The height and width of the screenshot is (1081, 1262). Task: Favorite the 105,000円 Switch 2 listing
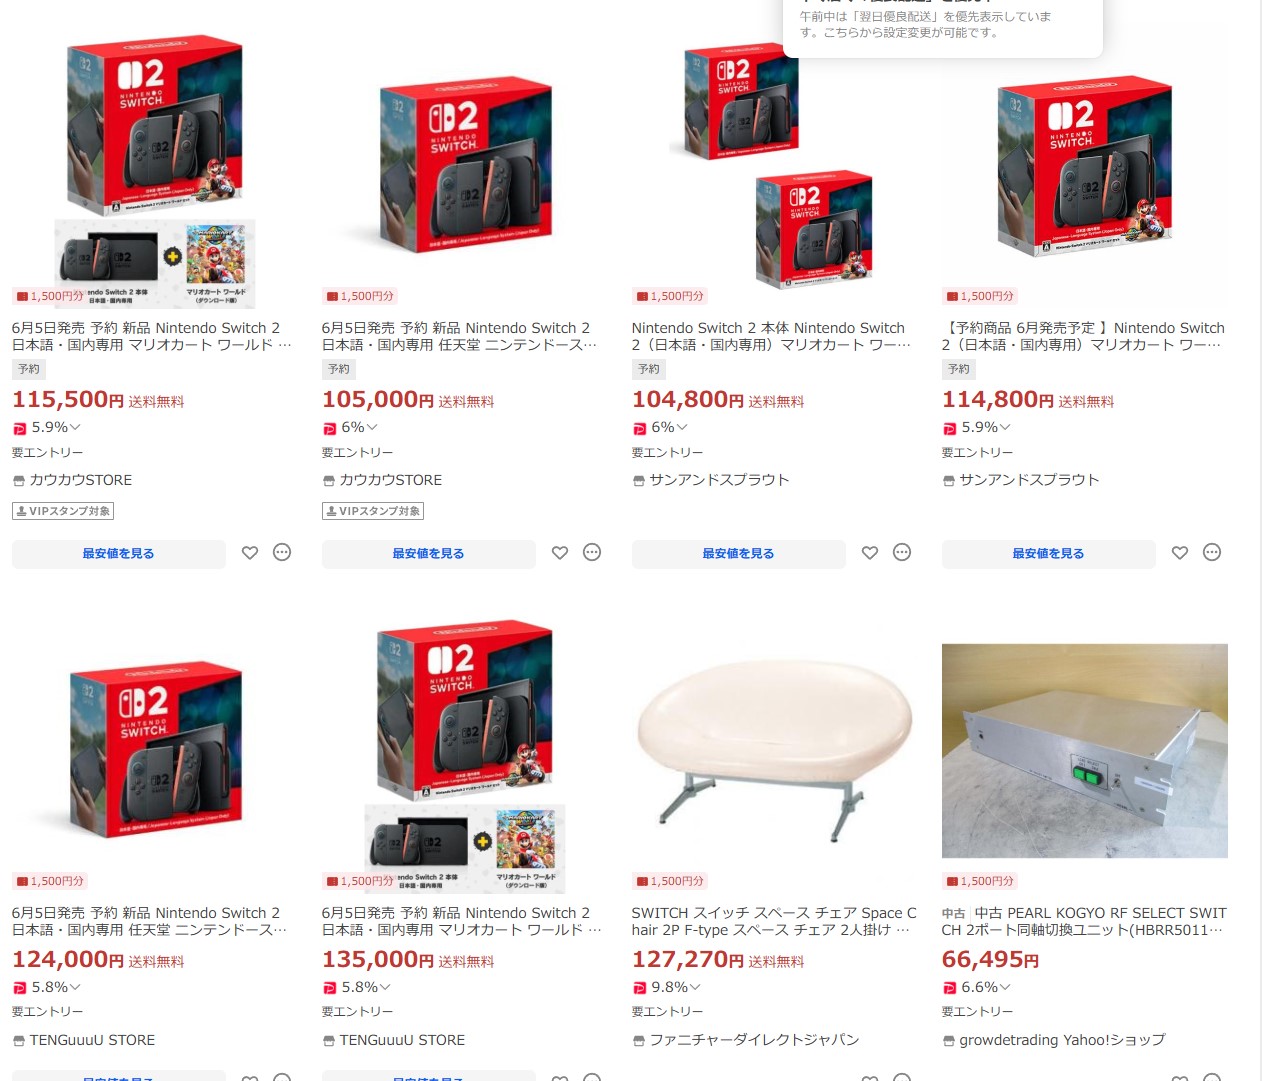(x=560, y=553)
